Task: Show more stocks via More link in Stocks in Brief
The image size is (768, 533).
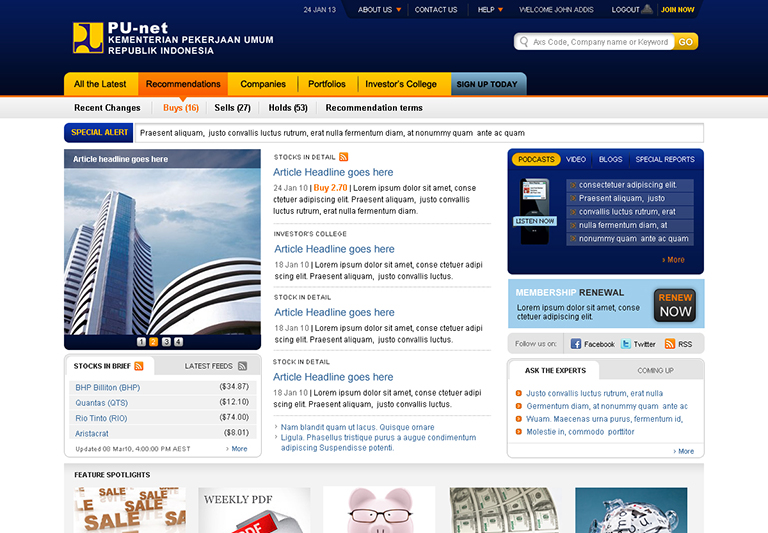Action: 237,449
